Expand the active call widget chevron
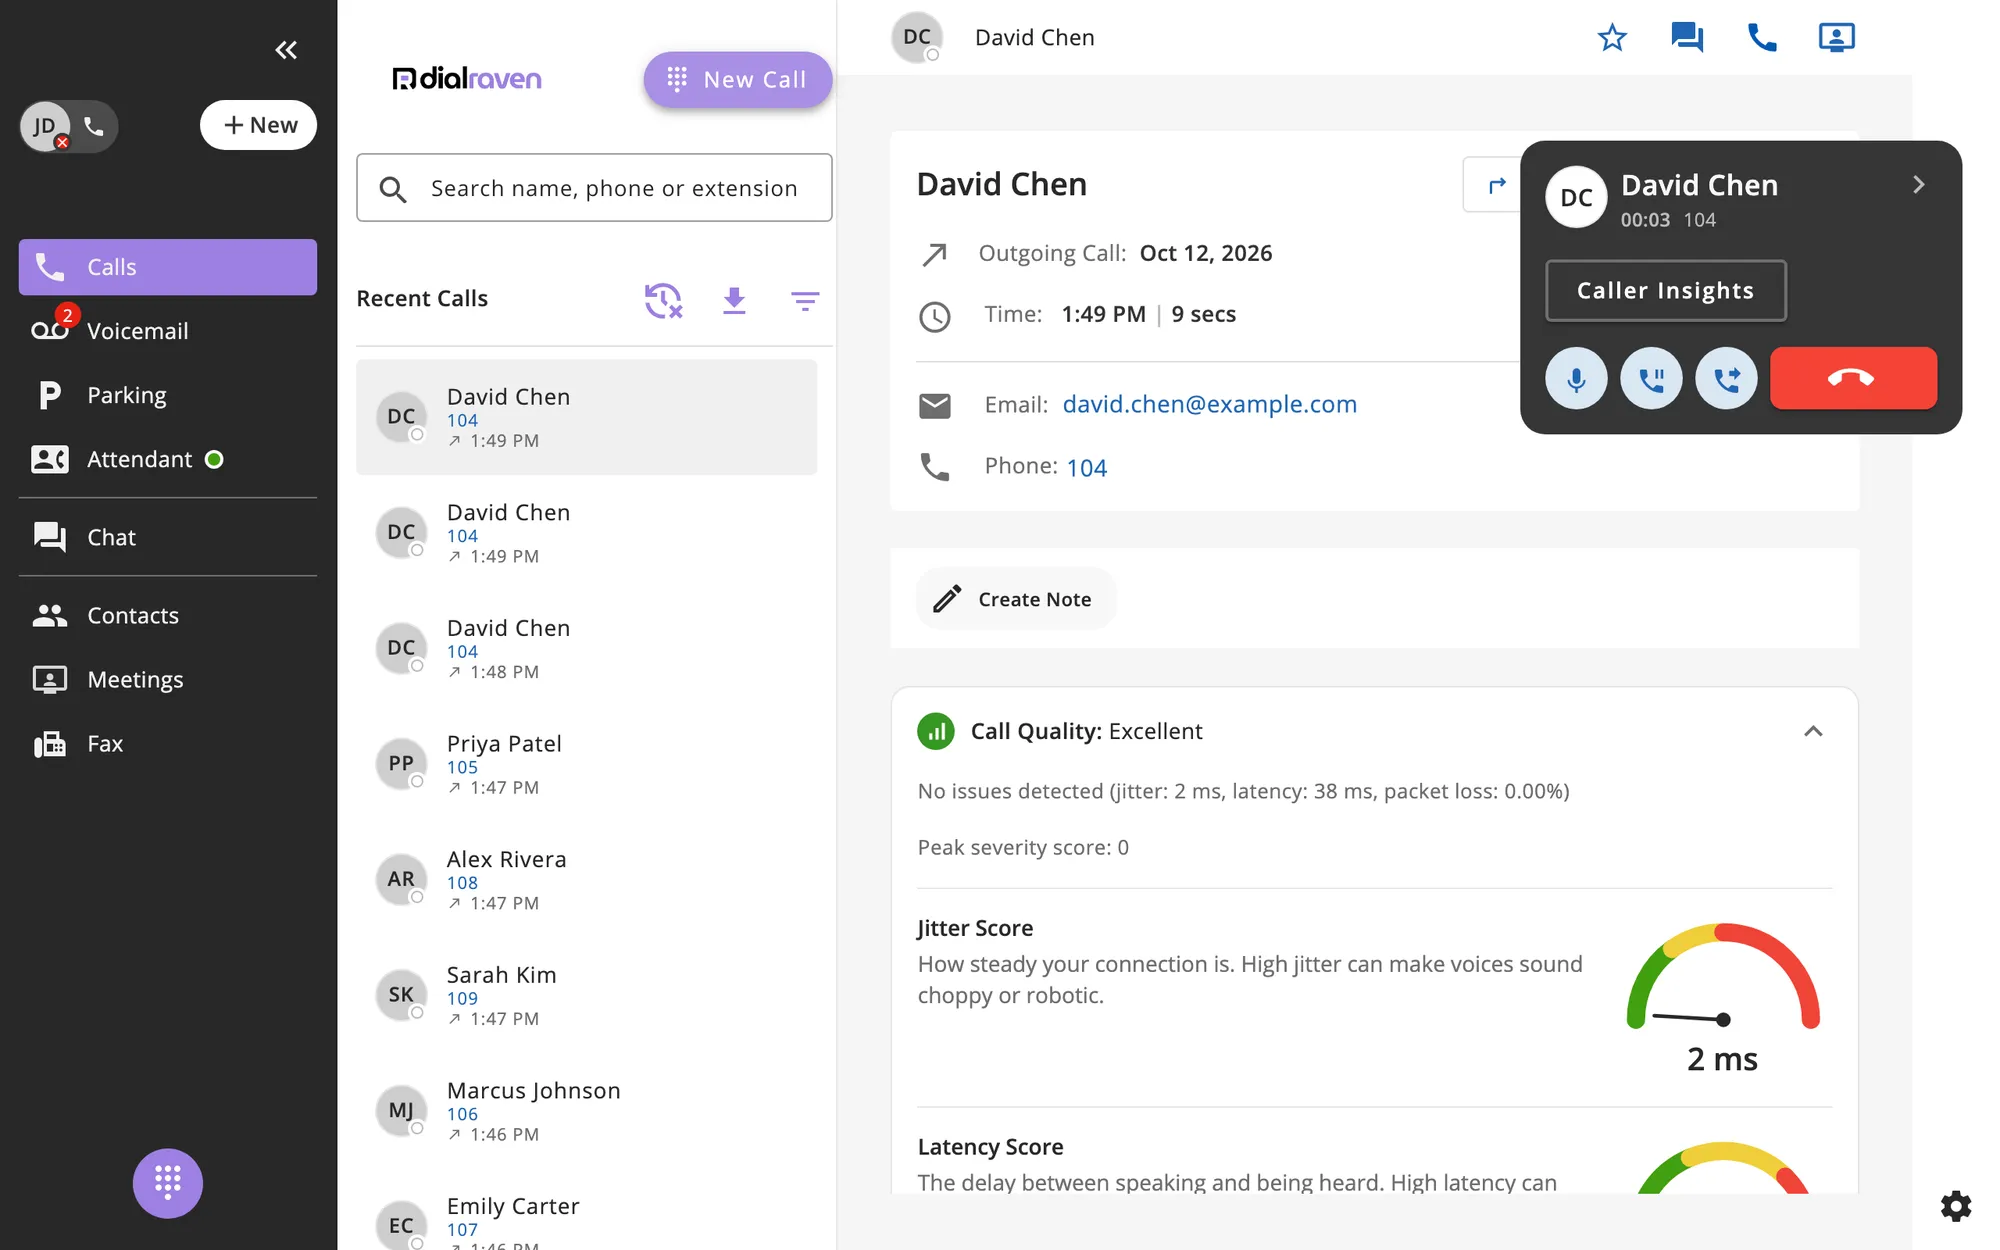Viewport: 2000px width, 1250px height. pos(1918,185)
